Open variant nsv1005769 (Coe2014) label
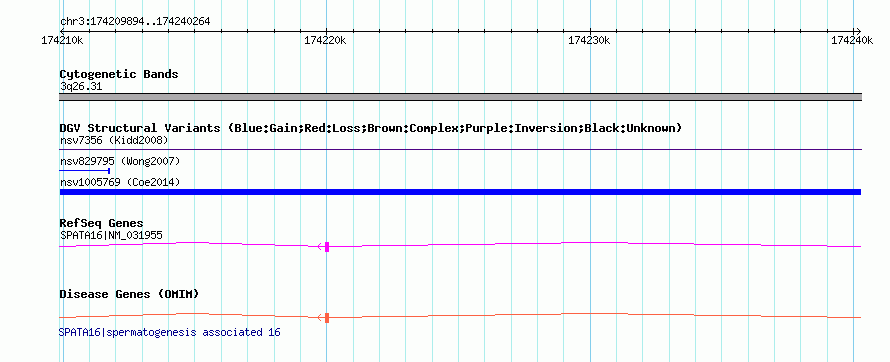 point(120,182)
